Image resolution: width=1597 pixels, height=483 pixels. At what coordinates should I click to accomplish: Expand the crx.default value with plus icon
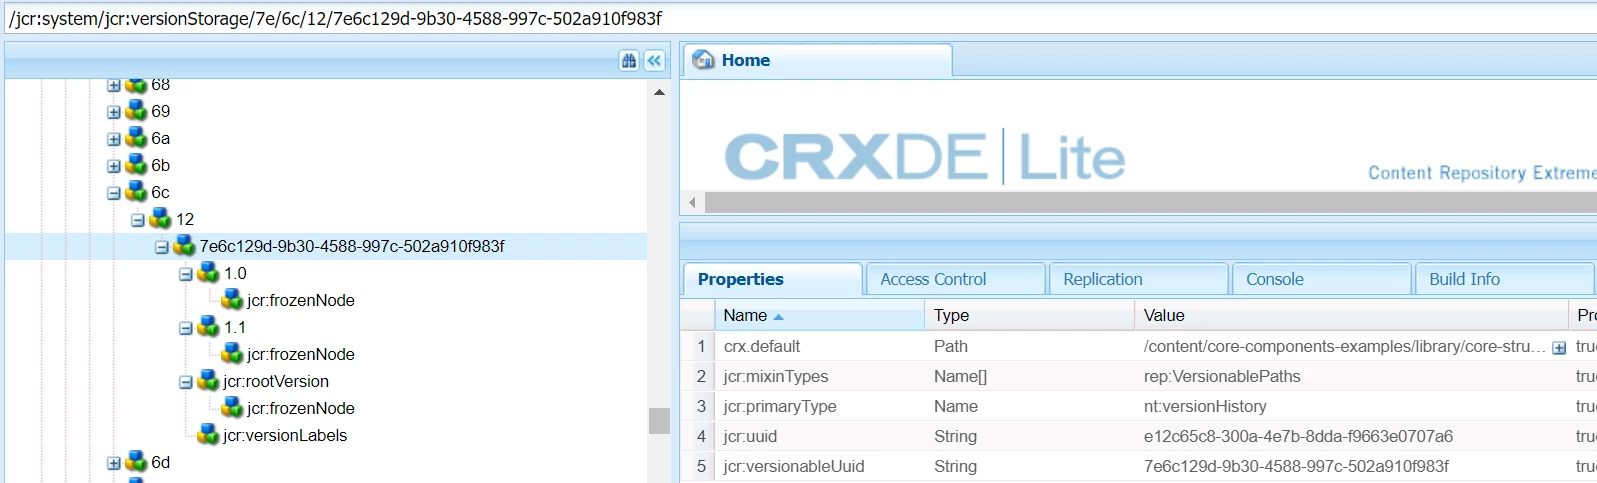1559,348
